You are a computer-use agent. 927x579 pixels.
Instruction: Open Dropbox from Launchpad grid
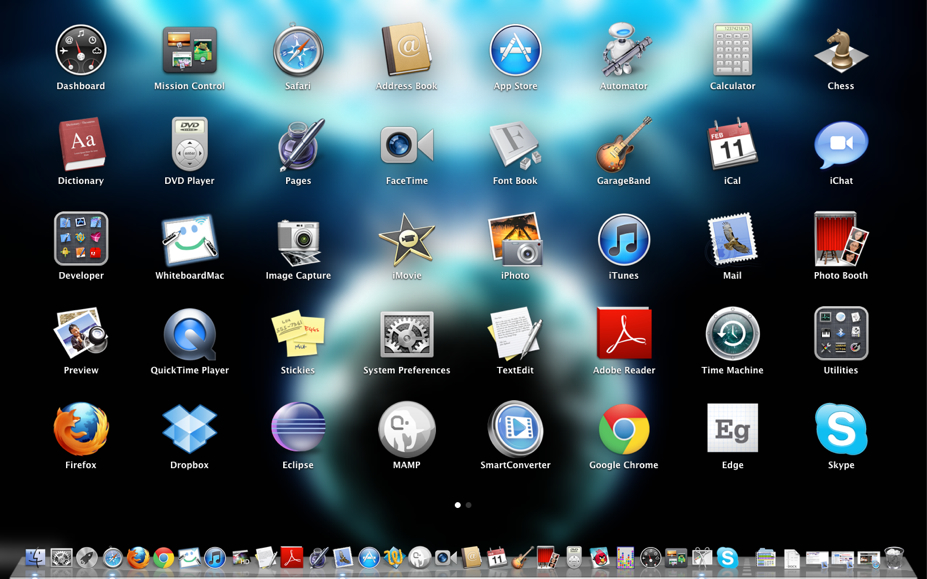point(189,429)
